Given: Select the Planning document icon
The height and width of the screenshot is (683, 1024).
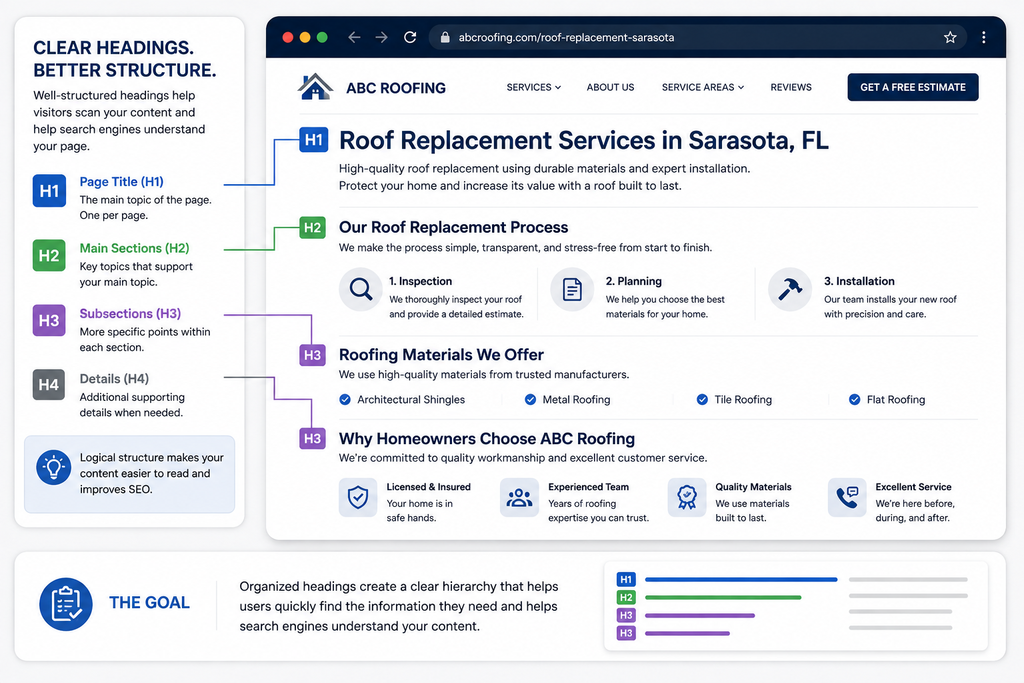Looking at the screenshot, I should (x=572, y=289).
